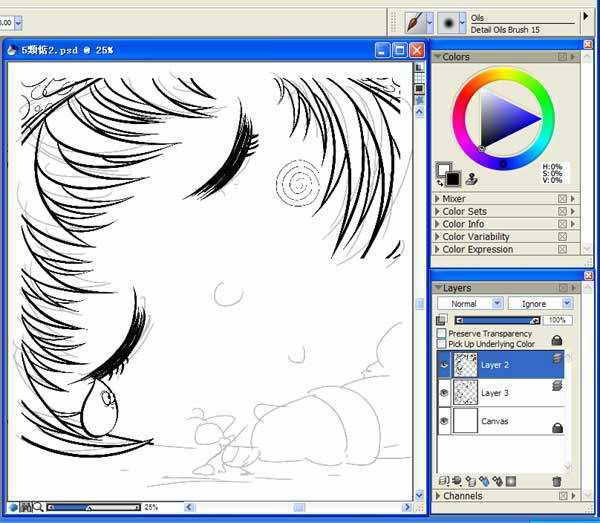Click the zoom magnifier icon at canvas bottom
The height and width of the screenshot is (523, 600).
(38, 507)
